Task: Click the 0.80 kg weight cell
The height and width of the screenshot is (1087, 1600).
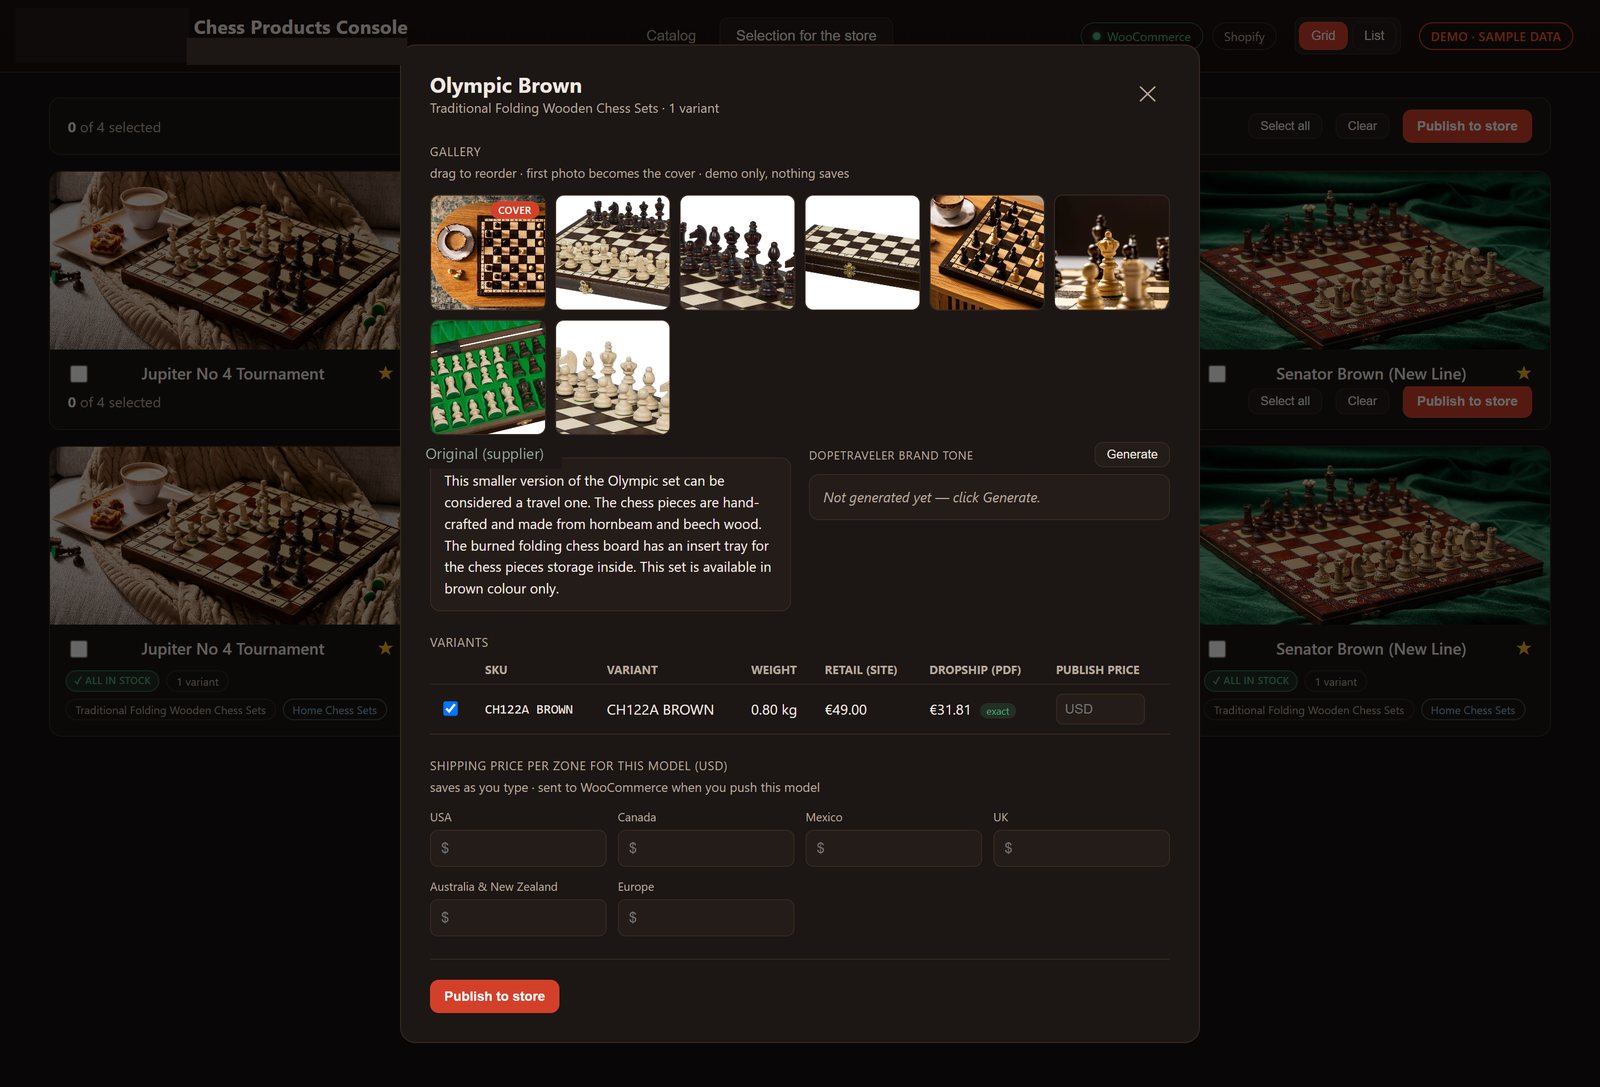Action: (x=774, y=709)
